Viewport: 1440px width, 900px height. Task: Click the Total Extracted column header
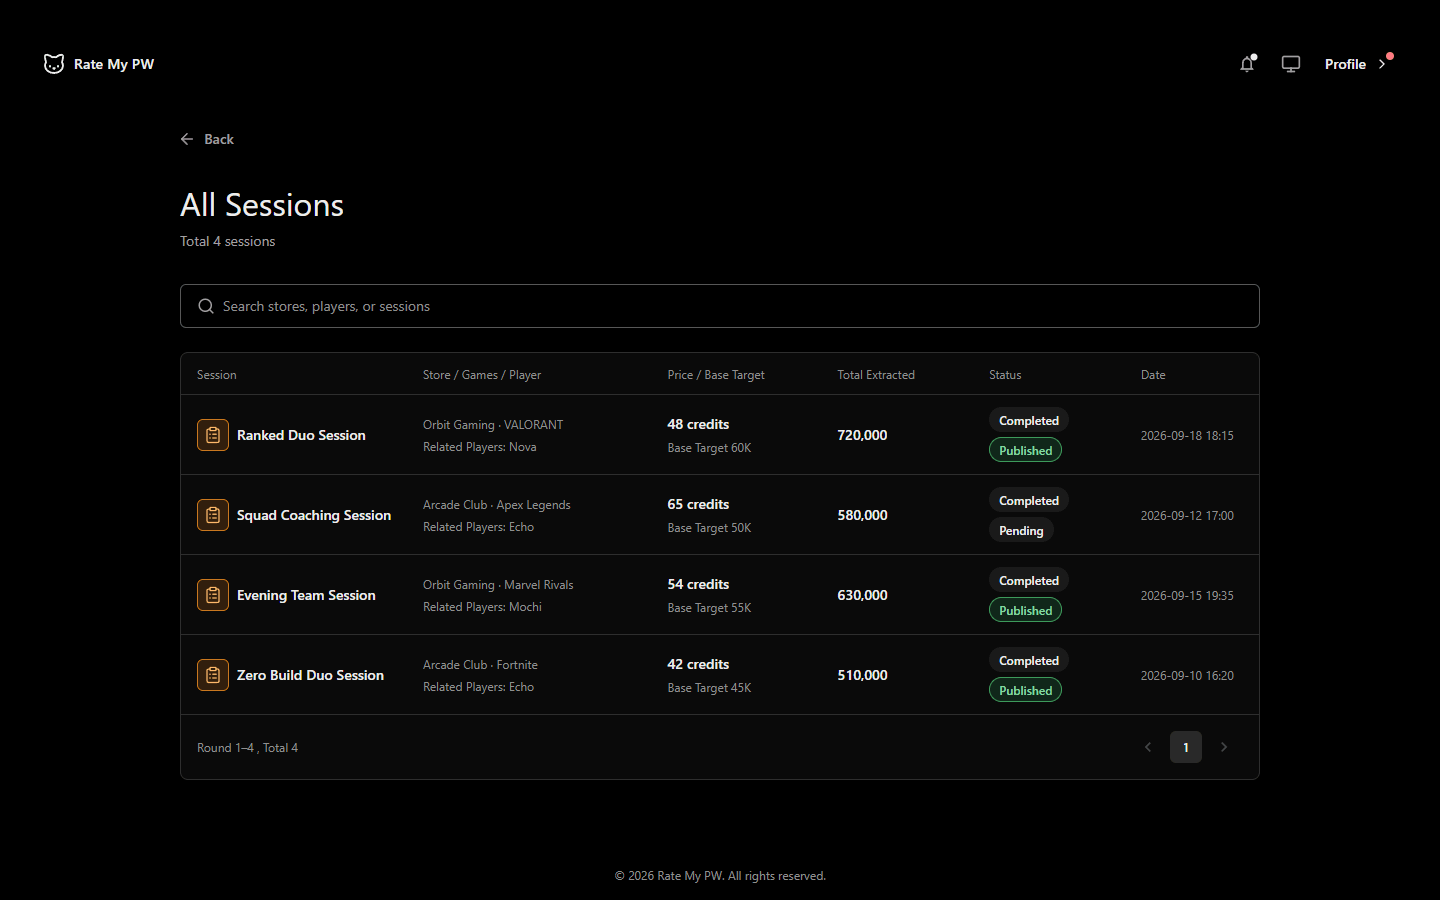[x=876, y=375]
